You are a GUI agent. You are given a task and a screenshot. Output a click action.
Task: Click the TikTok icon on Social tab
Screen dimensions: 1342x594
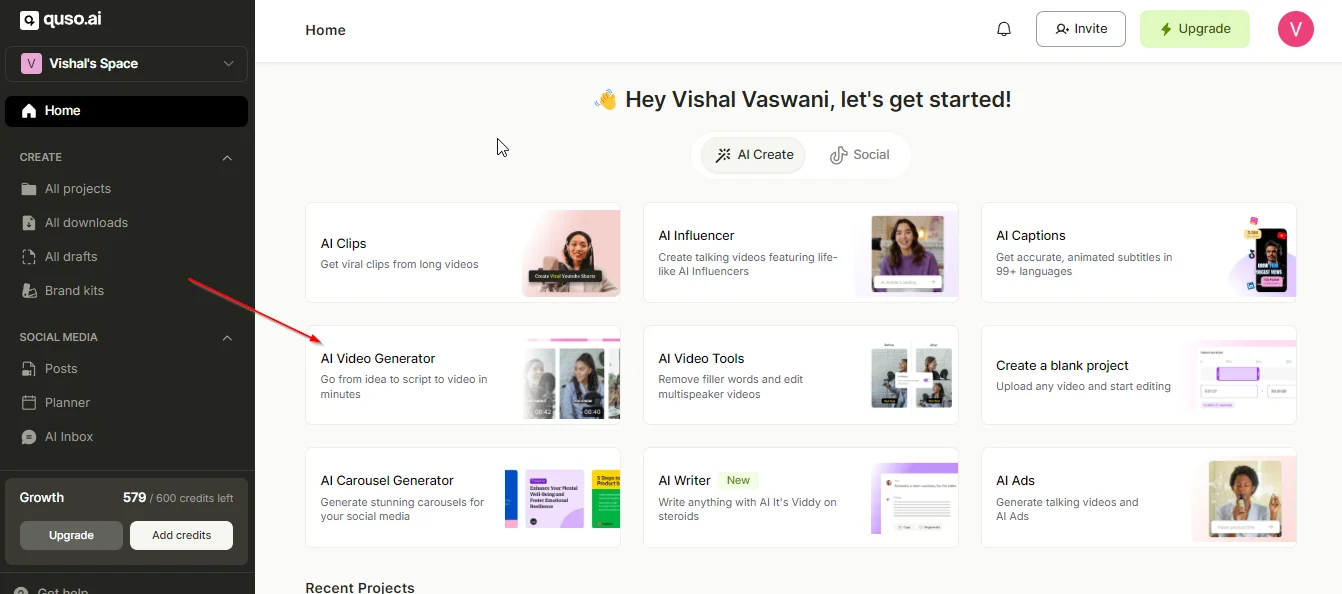838,155
